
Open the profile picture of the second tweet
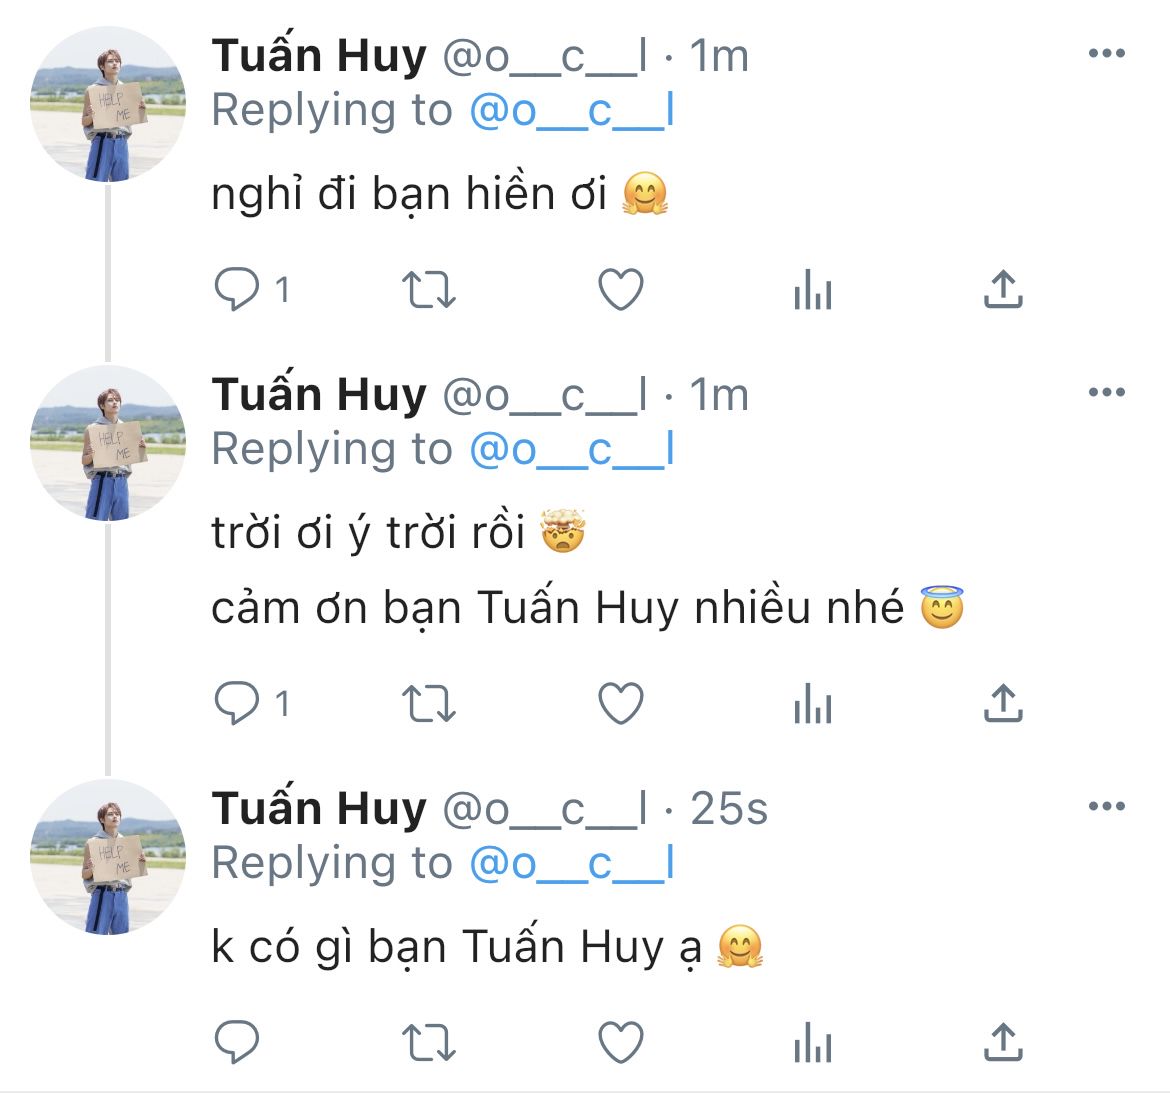[108, 443]
